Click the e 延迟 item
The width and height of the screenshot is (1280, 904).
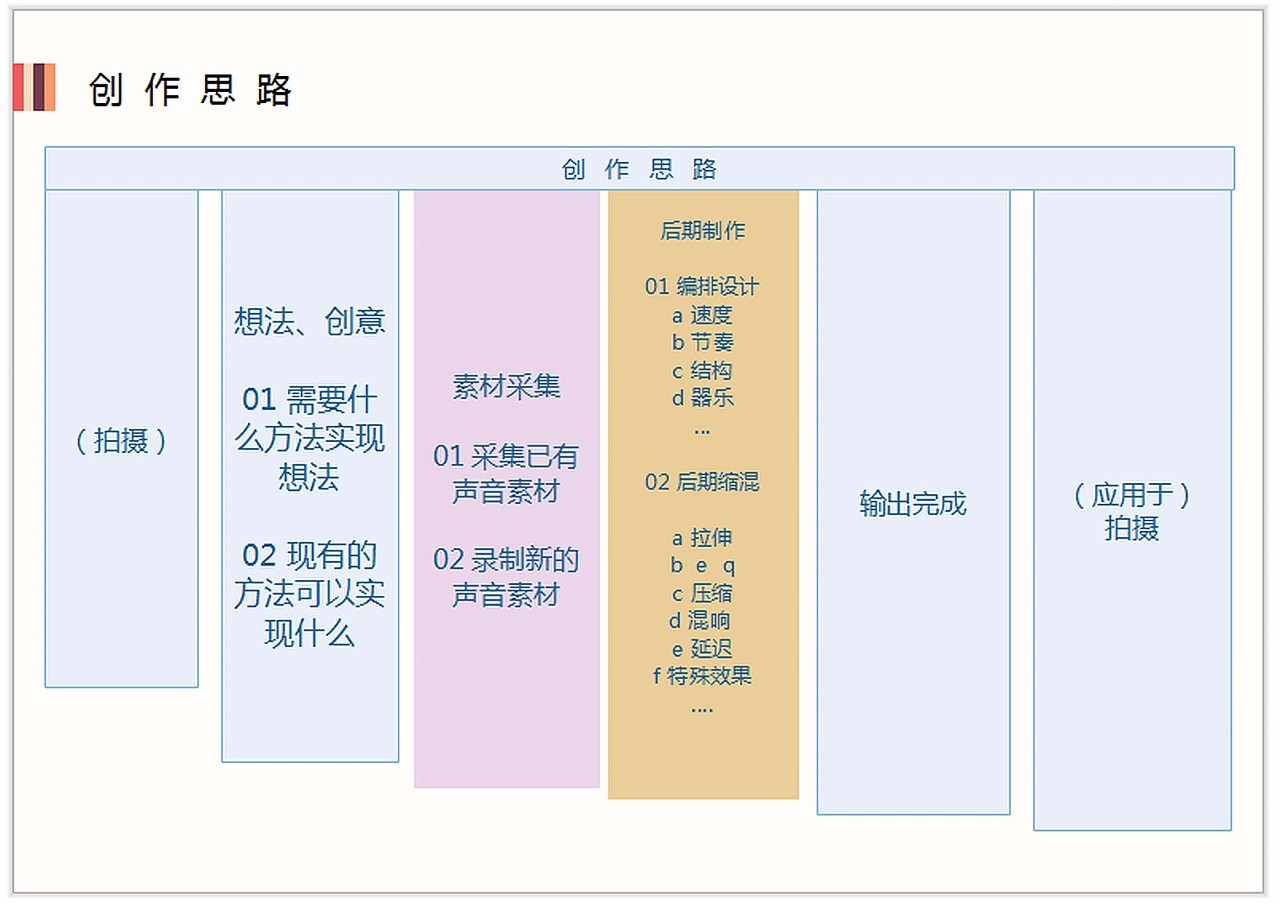click(x=702, y=648)
